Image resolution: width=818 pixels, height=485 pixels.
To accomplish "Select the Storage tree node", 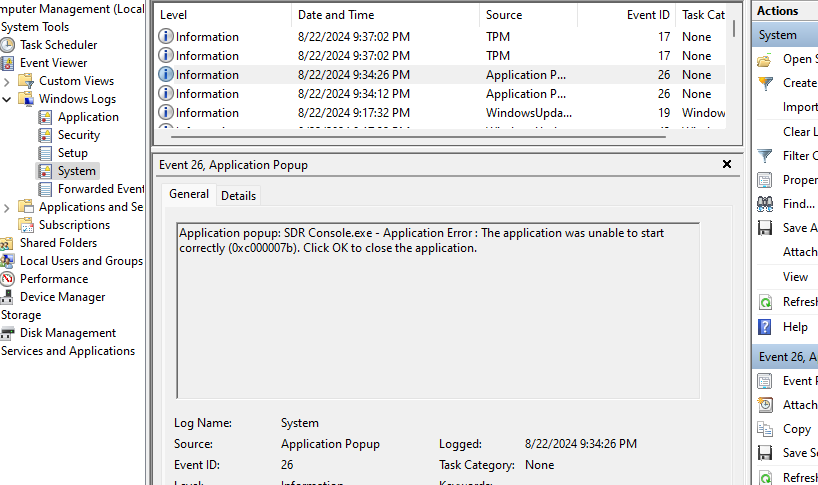I will point(21,315).
